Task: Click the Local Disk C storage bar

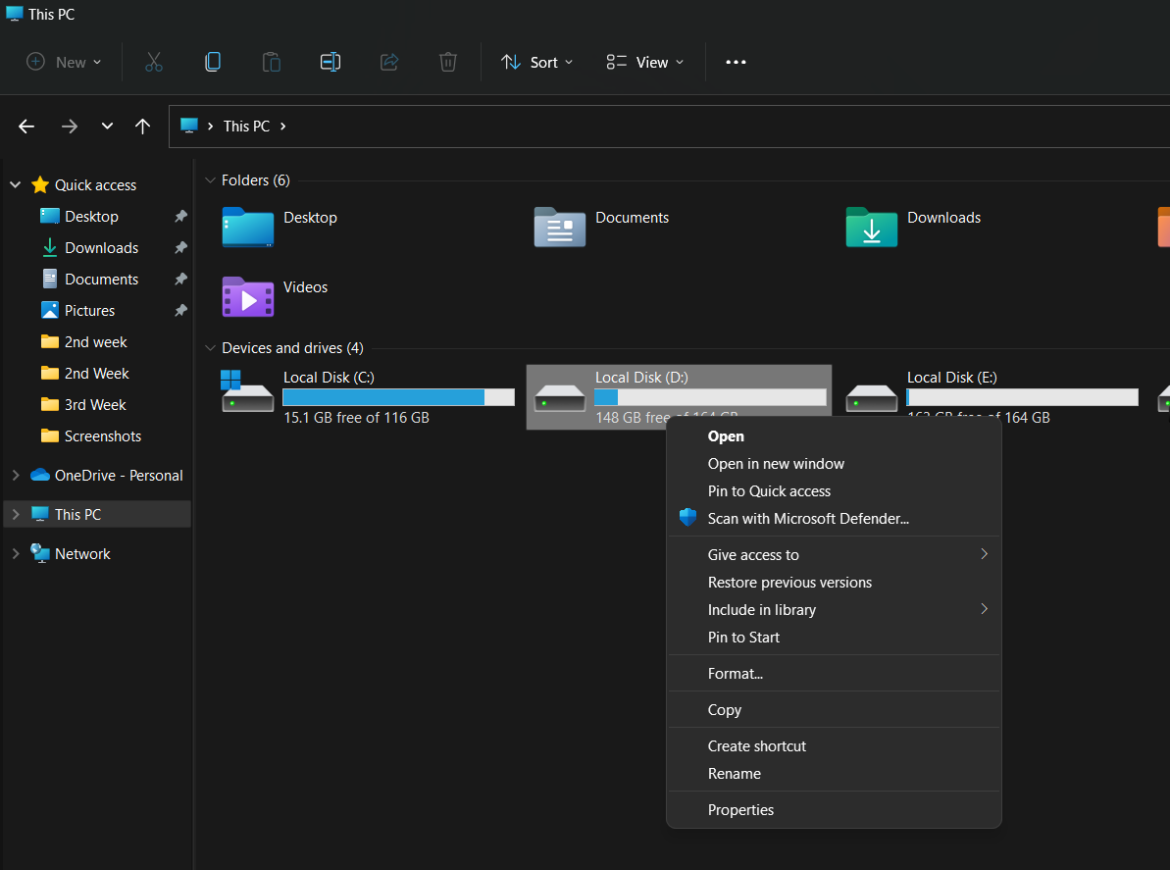Action: pyautogui.click(x=398, y=397)
